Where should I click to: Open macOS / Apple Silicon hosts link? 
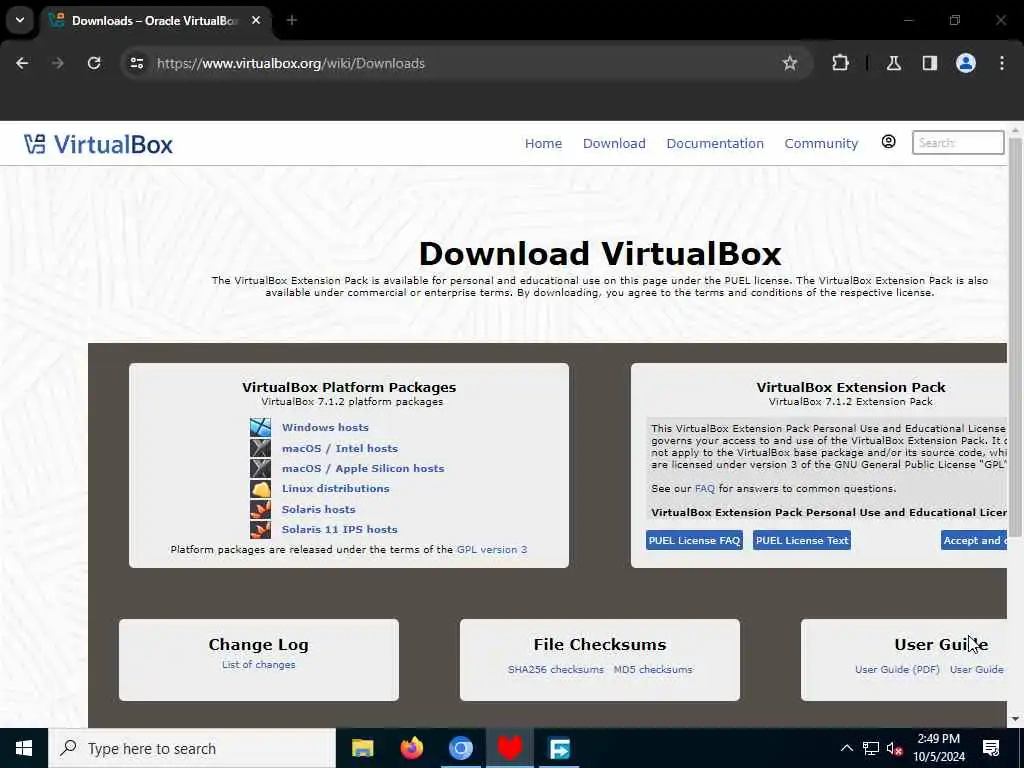tap(362, 468)
